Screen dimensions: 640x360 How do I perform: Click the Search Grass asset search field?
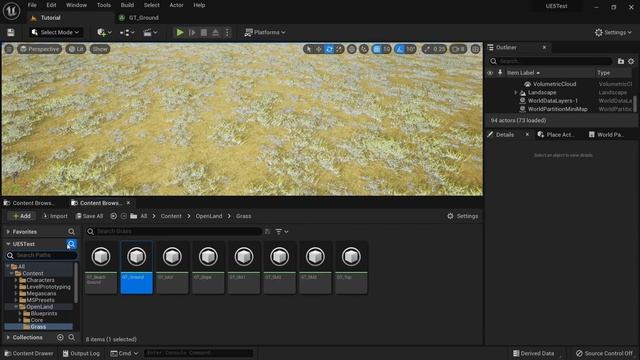pos(173,231)
